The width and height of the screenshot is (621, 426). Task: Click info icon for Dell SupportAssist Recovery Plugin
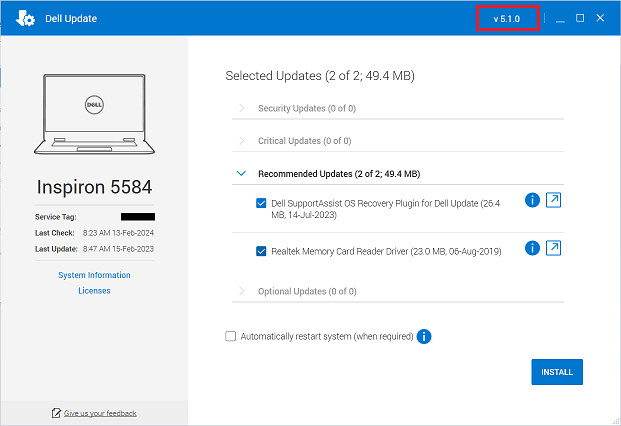point(532,201)
